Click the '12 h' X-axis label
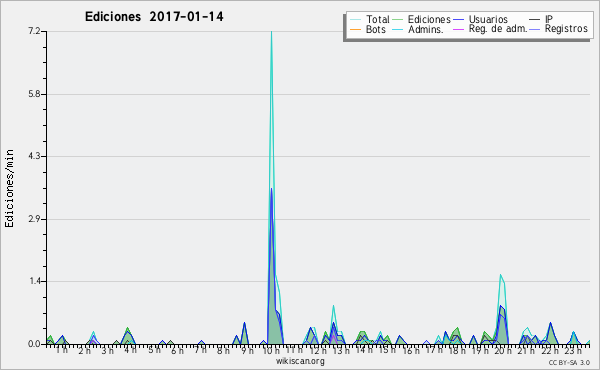600x370 pixels. pos(318,350)
